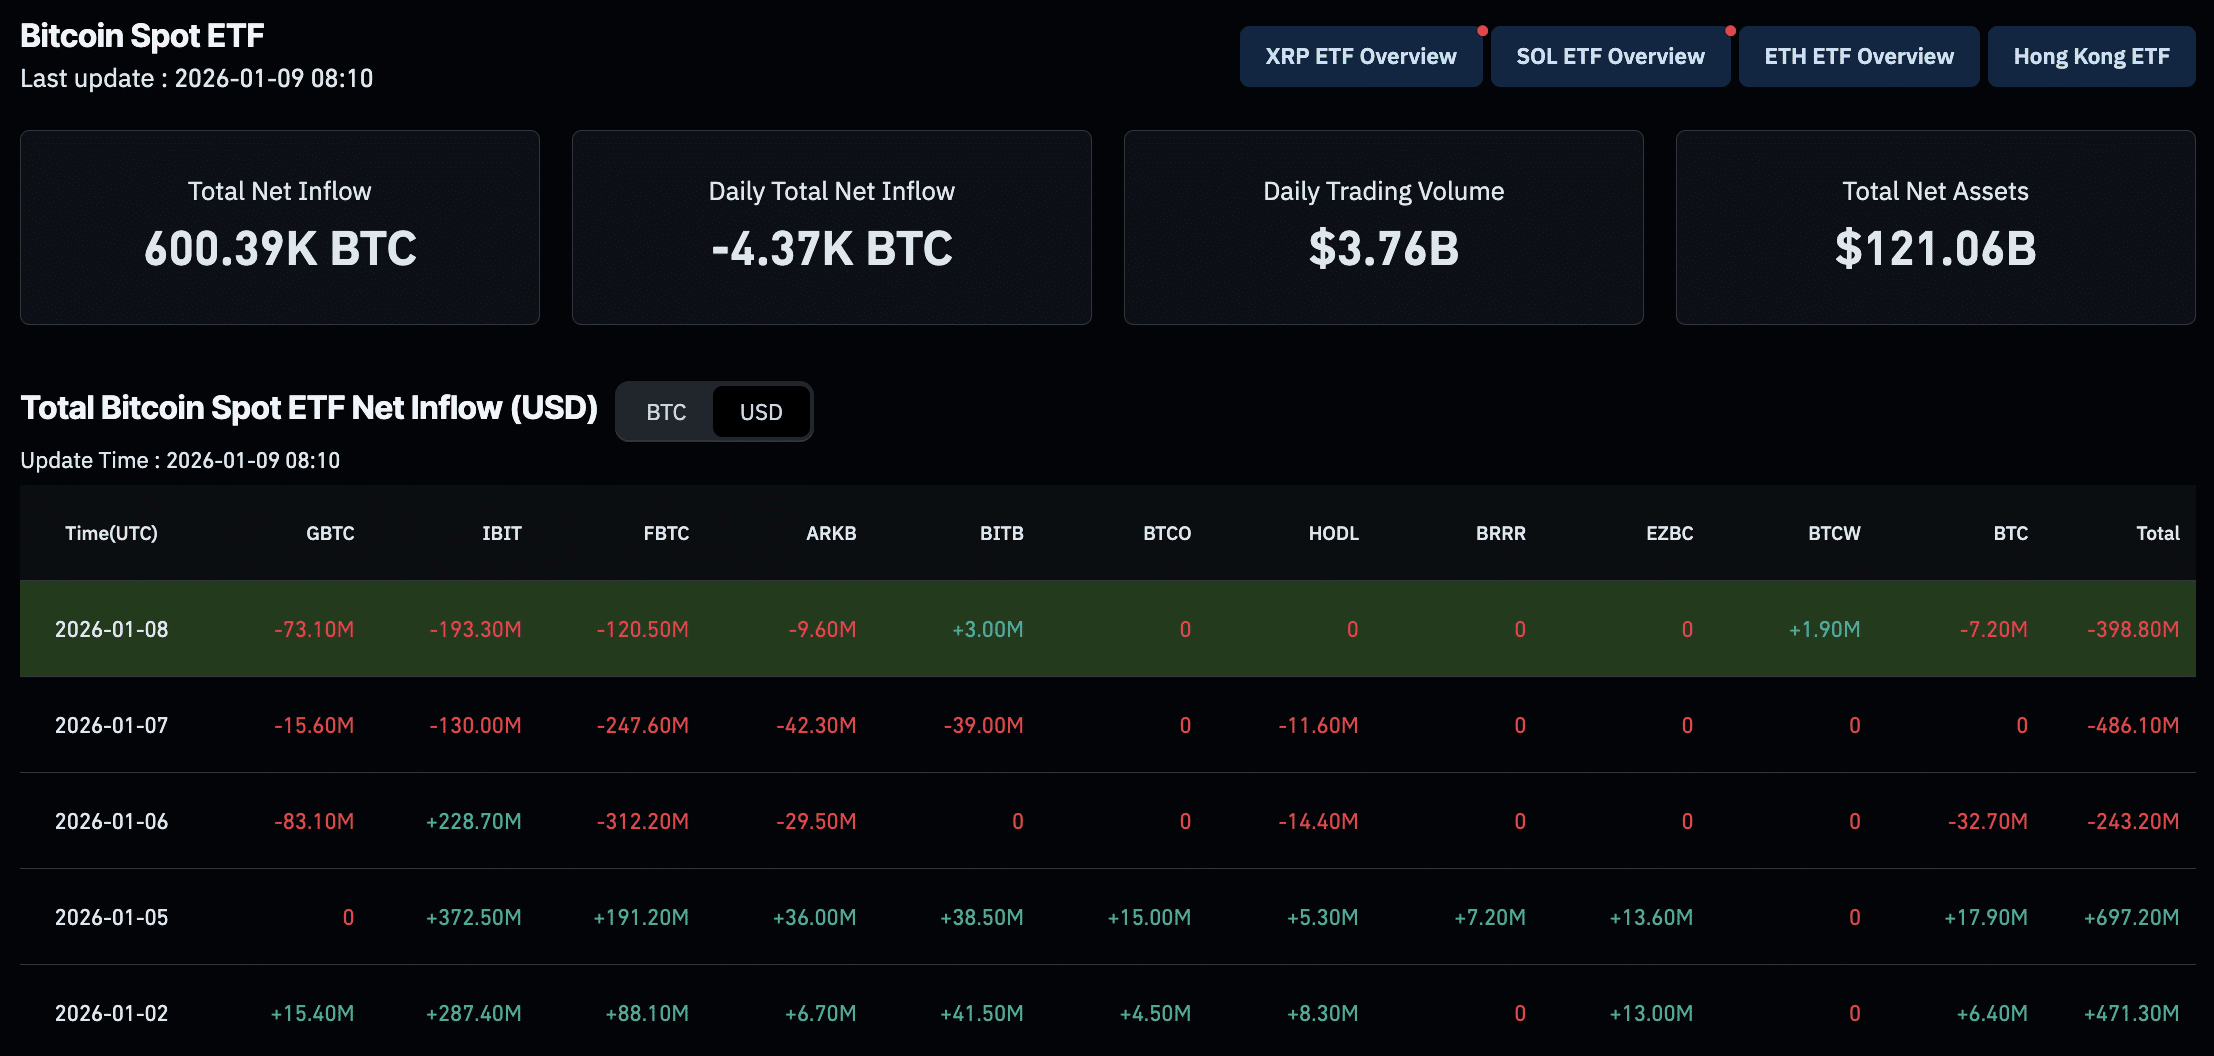
Task: Open the ETH ETF Overview page
Action: (x=1859, y=56)
